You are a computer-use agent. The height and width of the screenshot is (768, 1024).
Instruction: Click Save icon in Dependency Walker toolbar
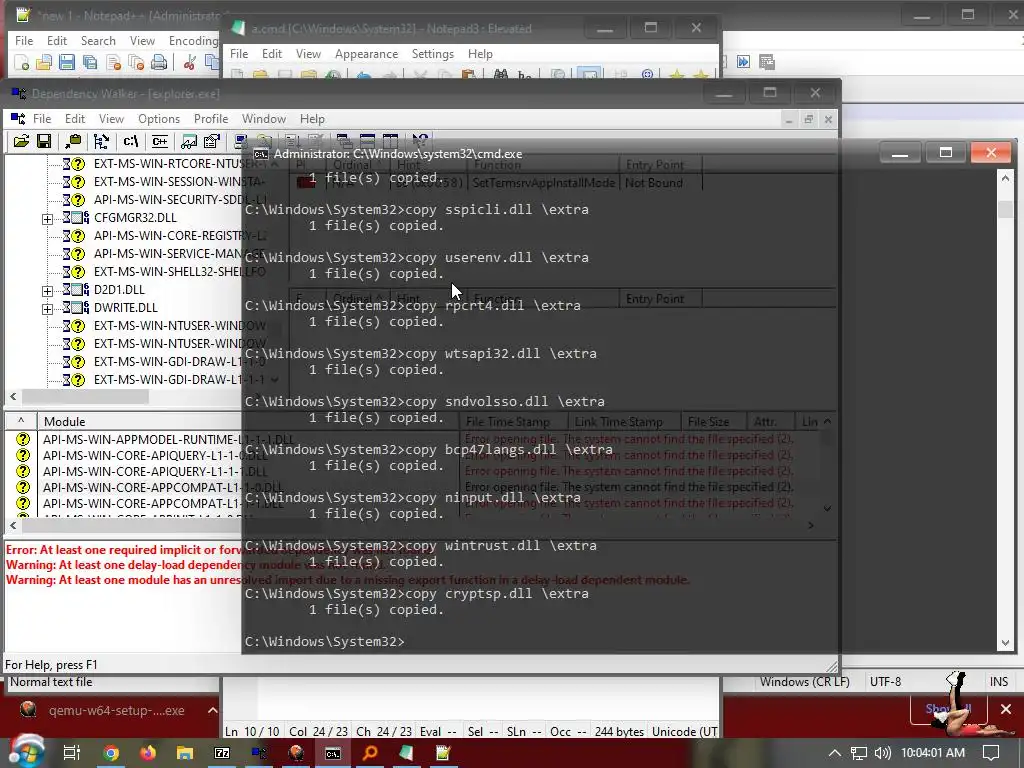[44, 141]
